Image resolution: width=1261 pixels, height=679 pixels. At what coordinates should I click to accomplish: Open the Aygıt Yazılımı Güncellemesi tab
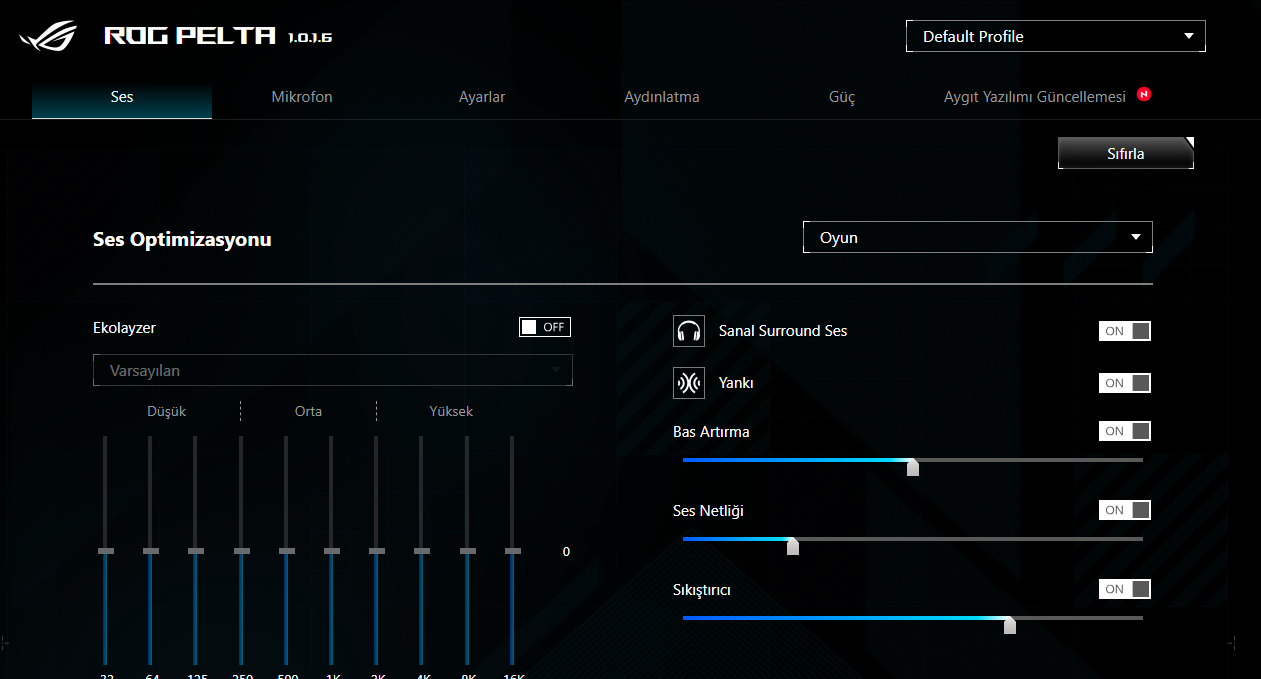click(1035, 97)
